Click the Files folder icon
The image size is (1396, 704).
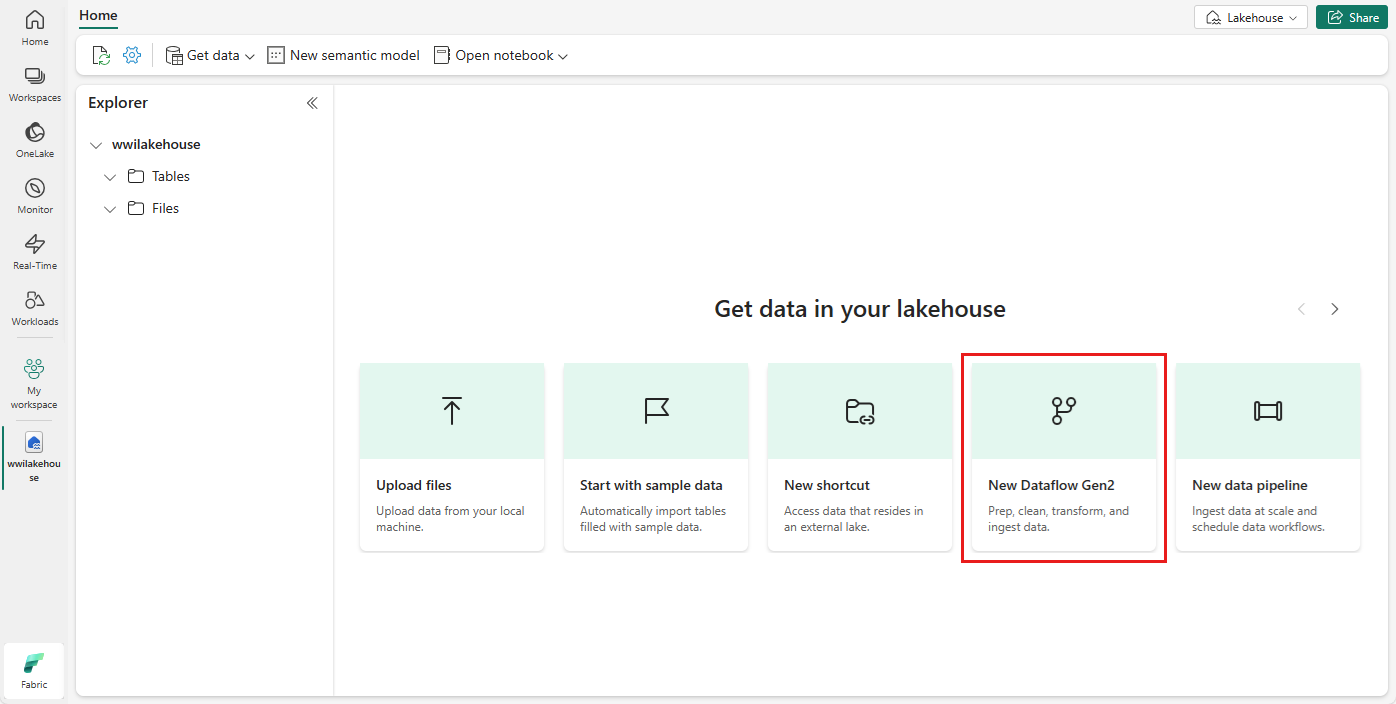click(x=136, y=208)
